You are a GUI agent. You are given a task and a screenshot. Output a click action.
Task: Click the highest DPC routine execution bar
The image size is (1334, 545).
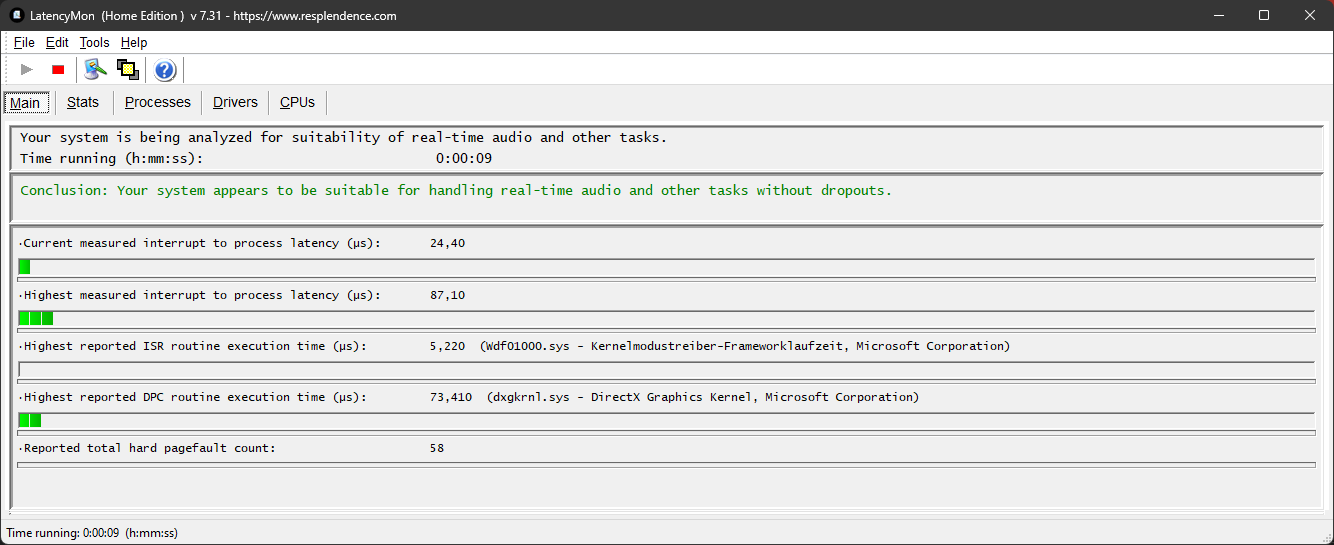pyautogui.click(x=666, y=420)
